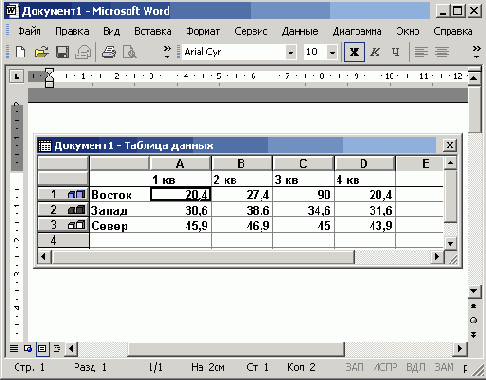Open the Диаграмма menu

[357, 31]
